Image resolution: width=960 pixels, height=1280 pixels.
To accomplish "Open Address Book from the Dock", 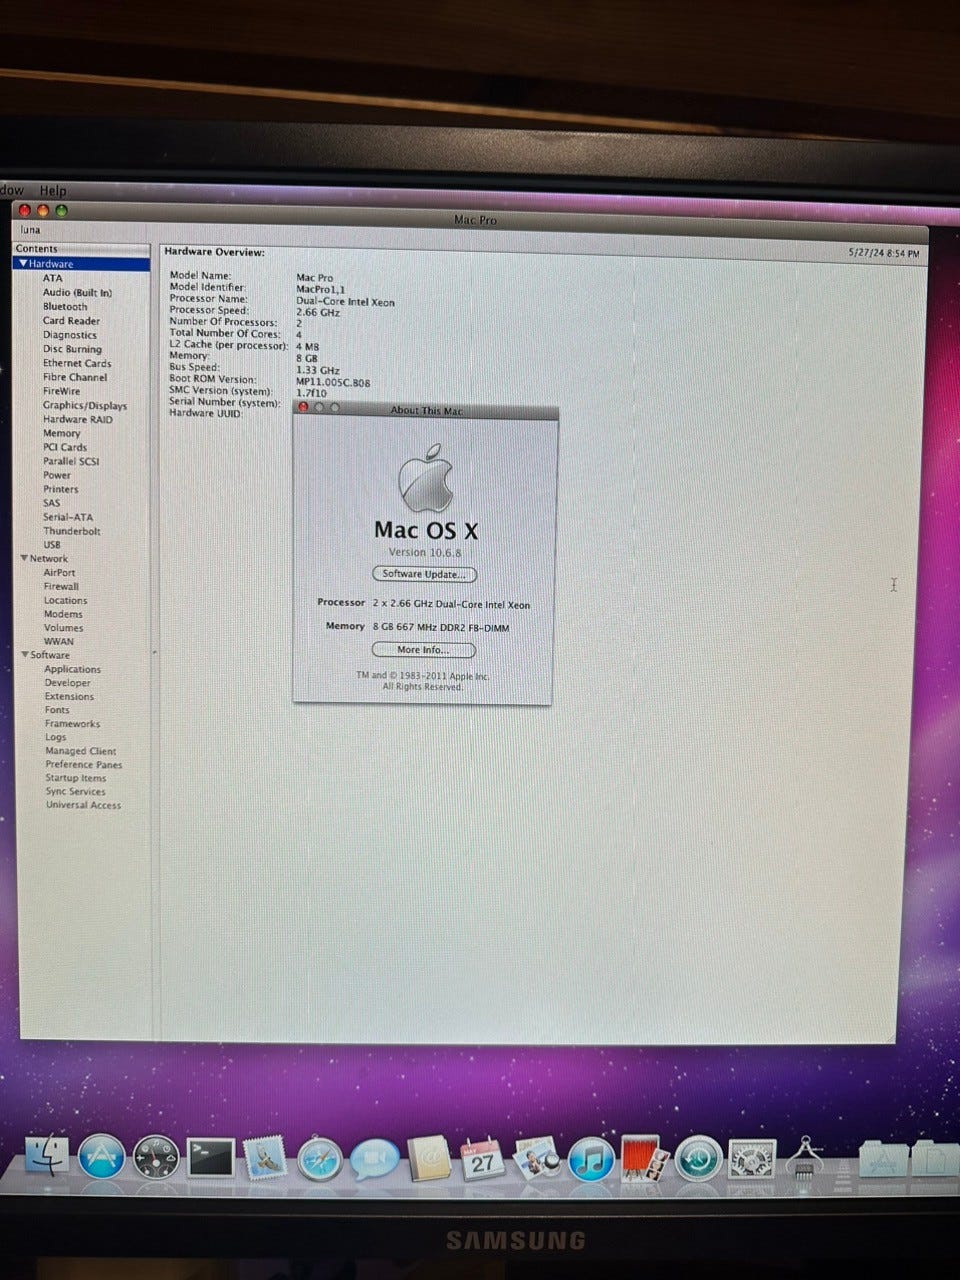I will pyautogui.click(x=430, y=1159).
